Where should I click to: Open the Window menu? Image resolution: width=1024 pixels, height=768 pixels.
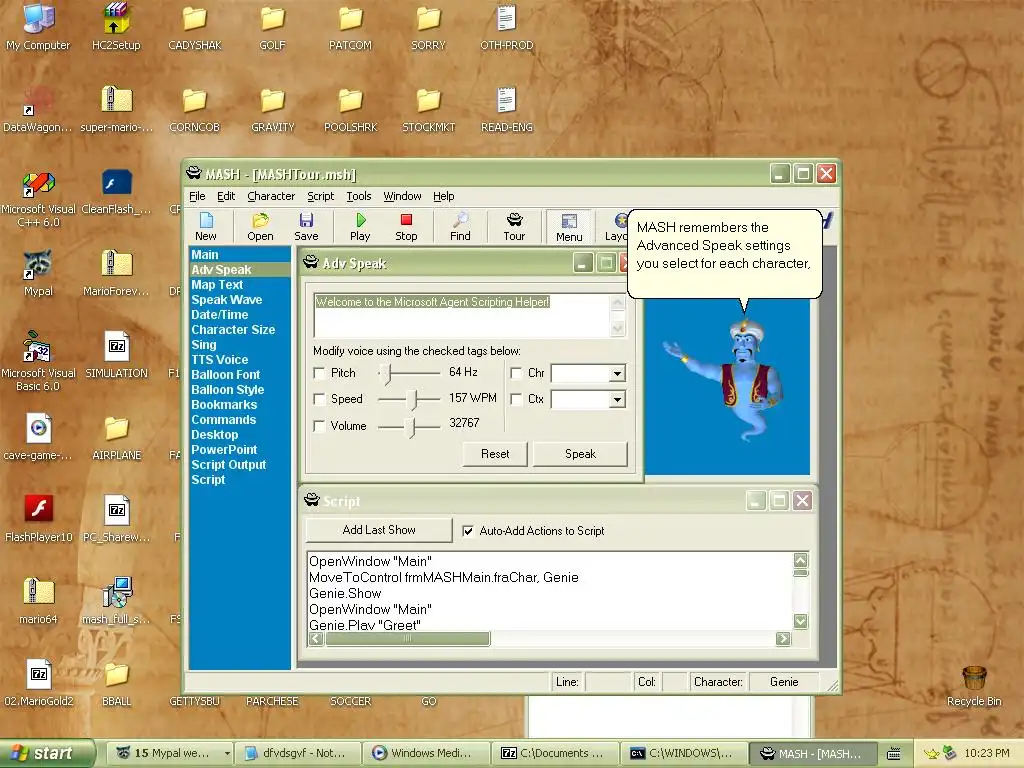tap(402, 196)
